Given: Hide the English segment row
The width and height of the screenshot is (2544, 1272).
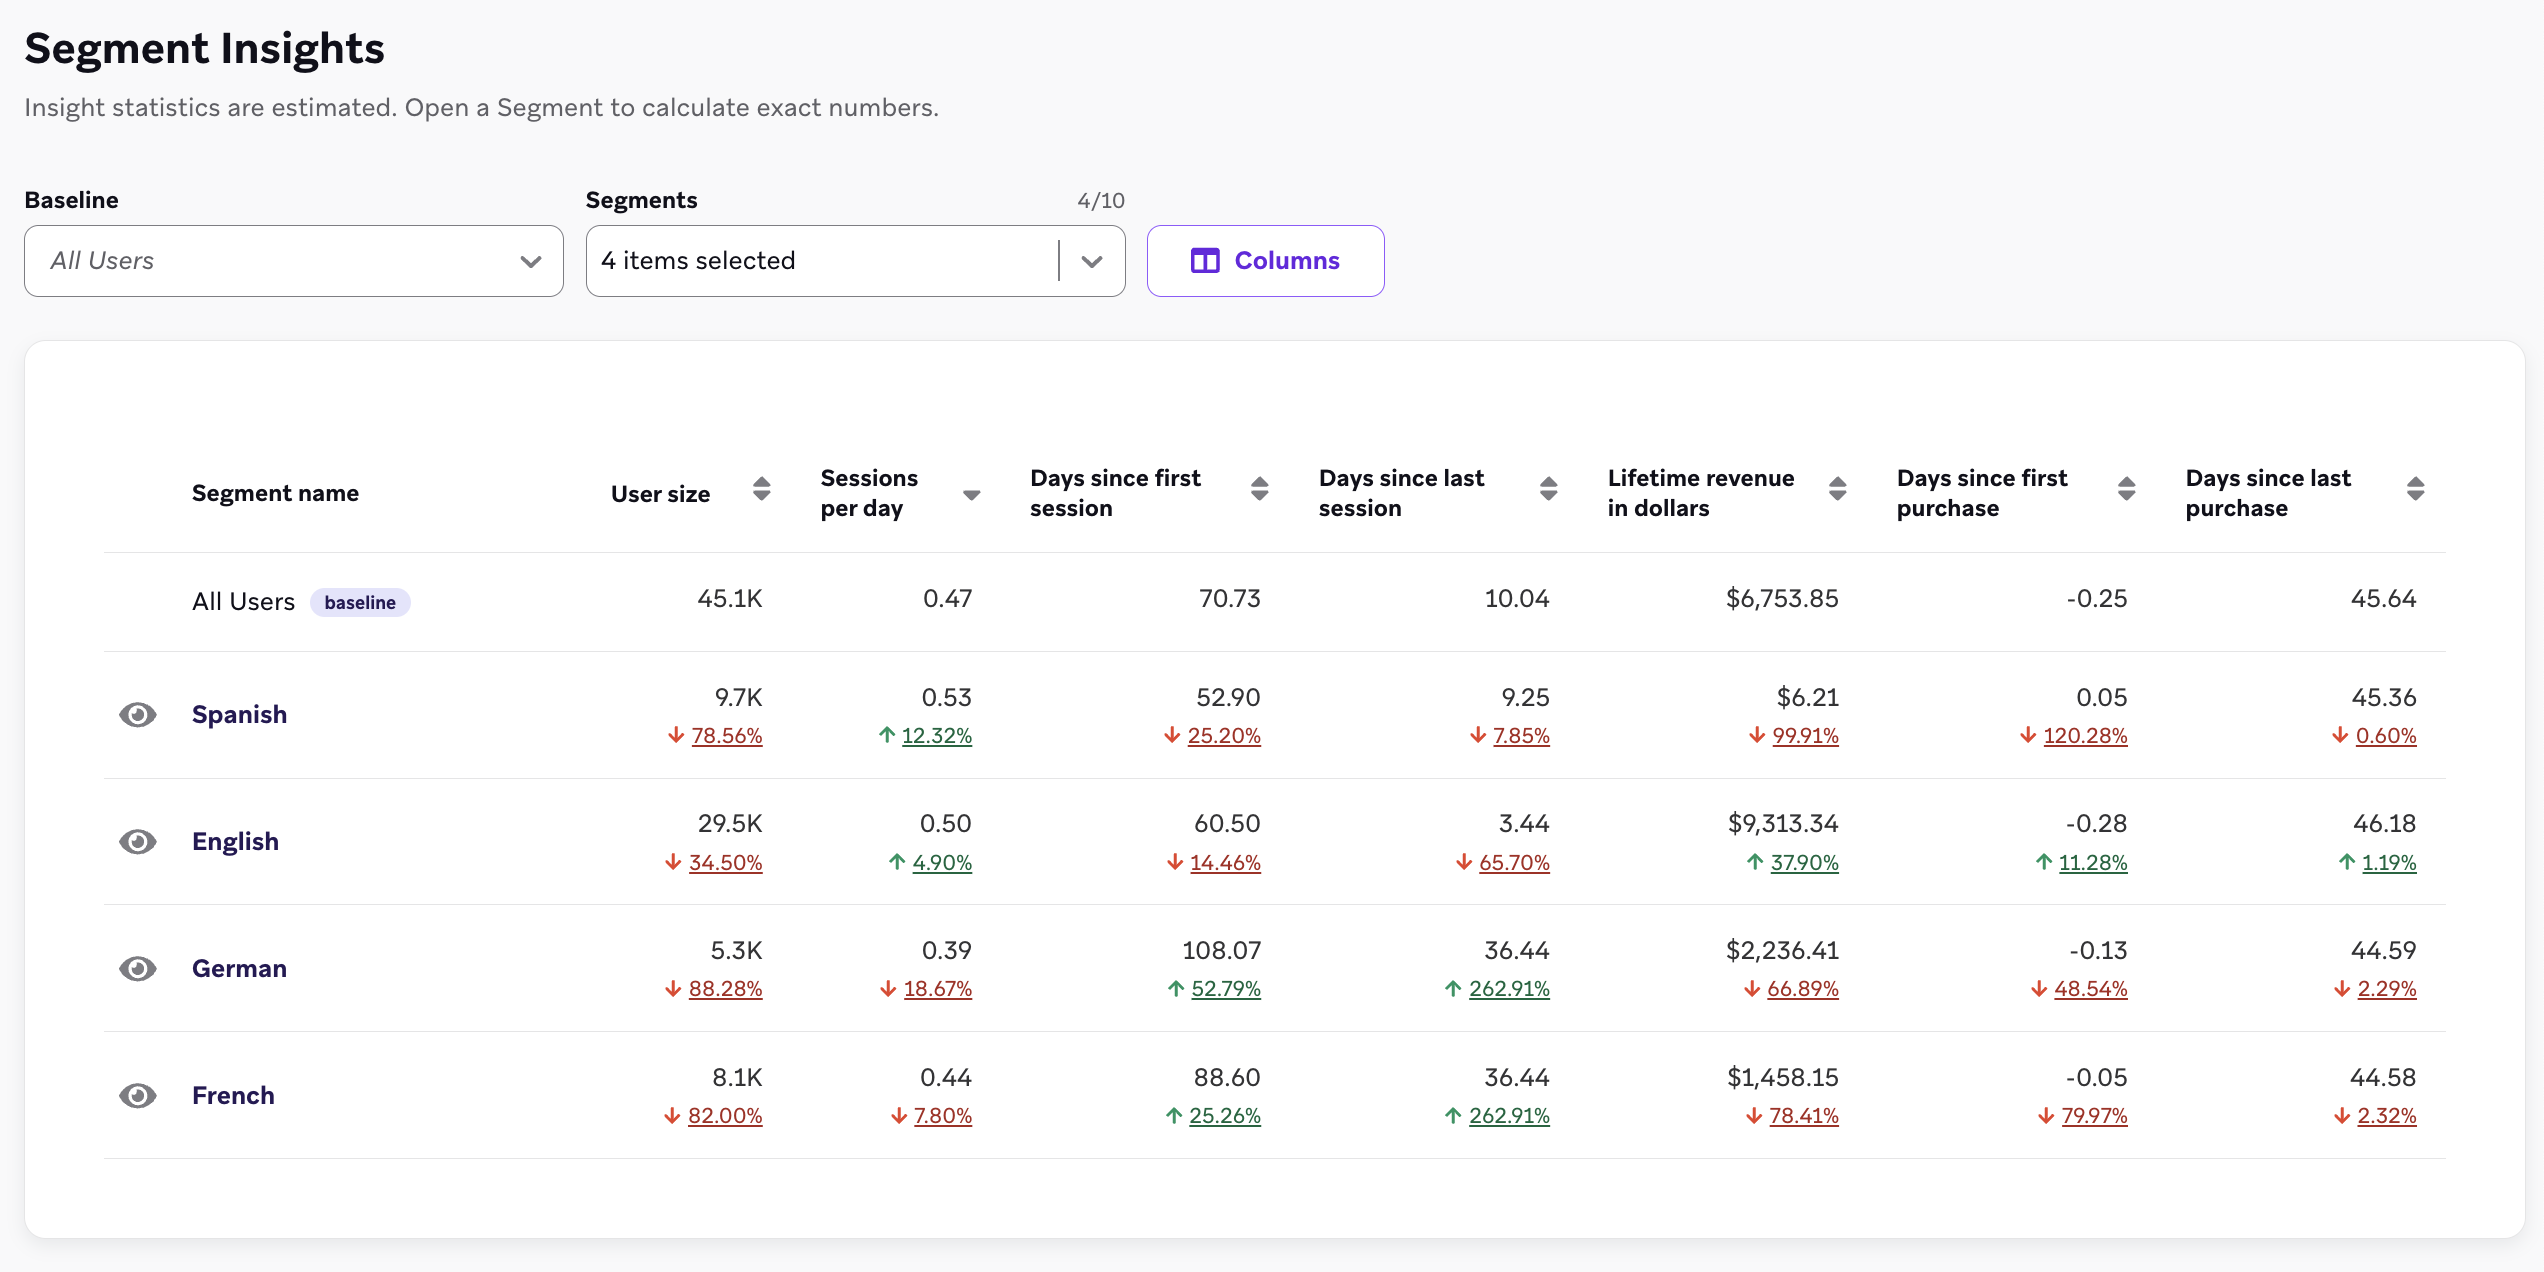Looking at the screenshot, I should coord(138,842).
